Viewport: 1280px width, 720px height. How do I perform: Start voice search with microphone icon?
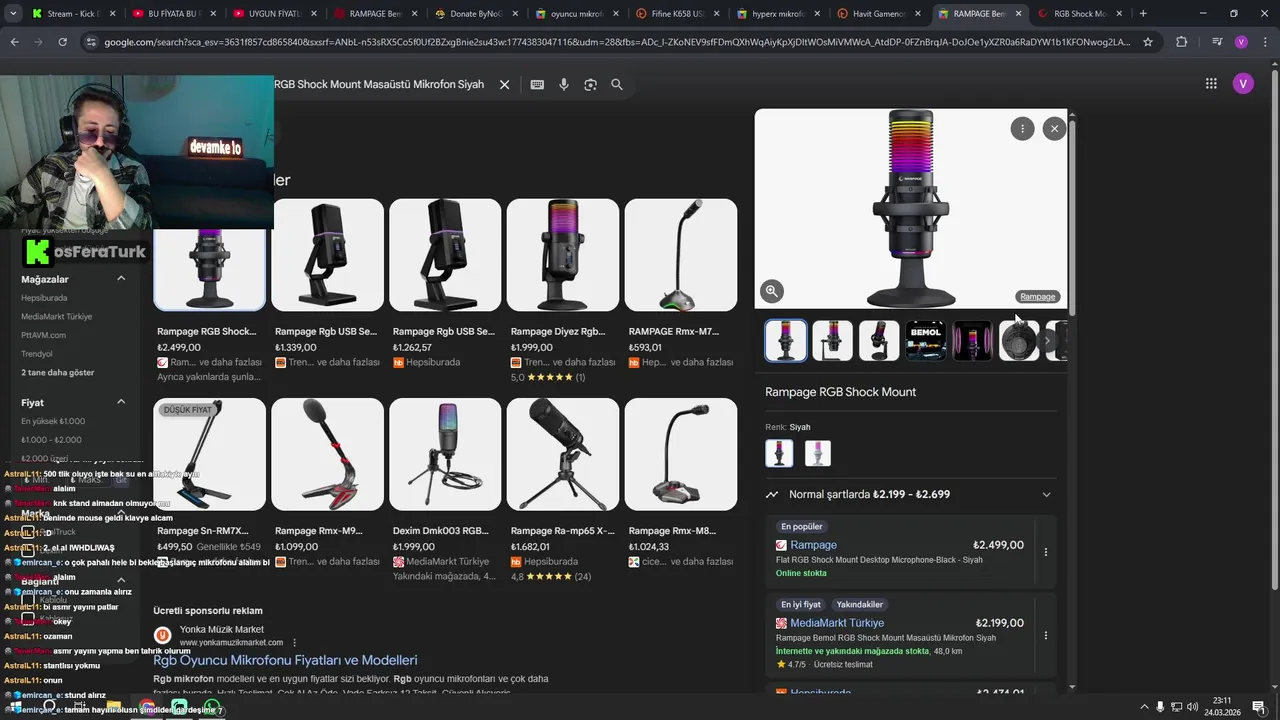(x=564, y=85)
